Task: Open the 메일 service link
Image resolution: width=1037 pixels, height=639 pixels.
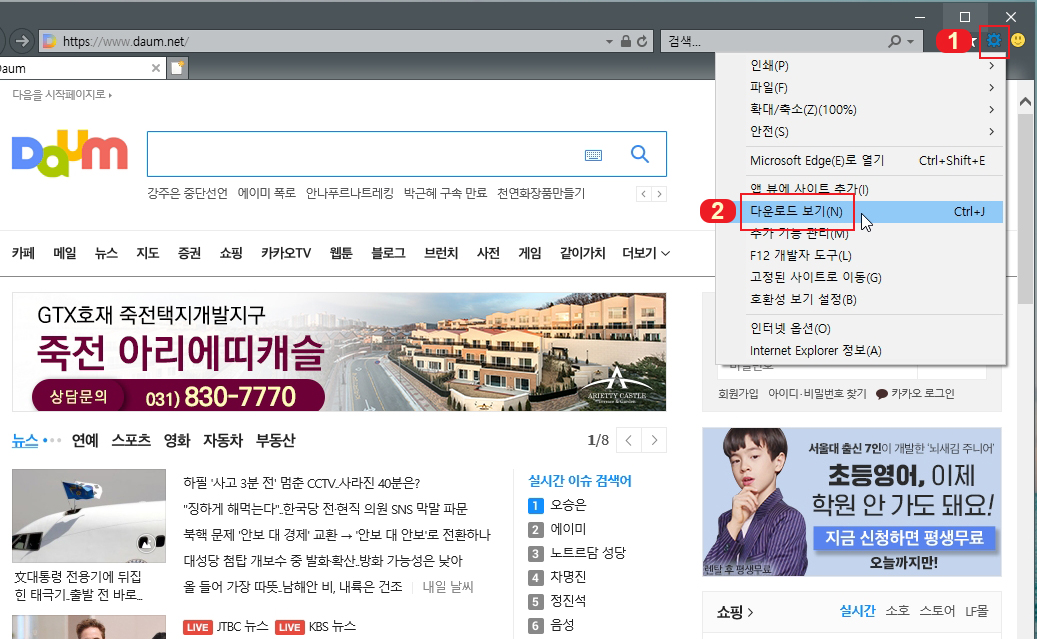Action: tap(65, 253)
